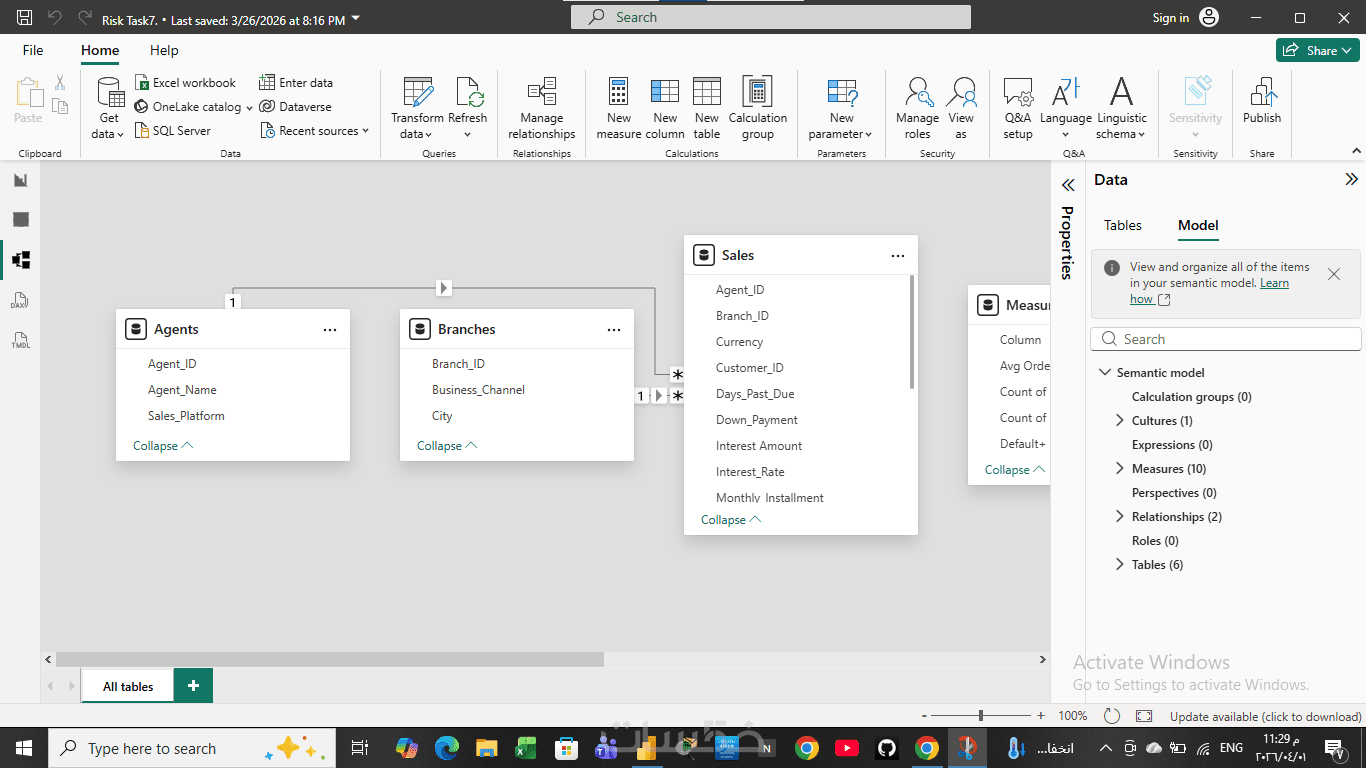
Task: Click the Share button
Action: [1317, 50]
